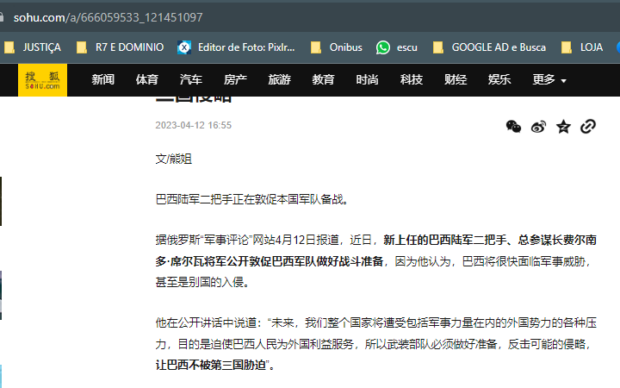Share article via Weibo icon
Viewport: 620px width, 388px height.
pos(538,127)
